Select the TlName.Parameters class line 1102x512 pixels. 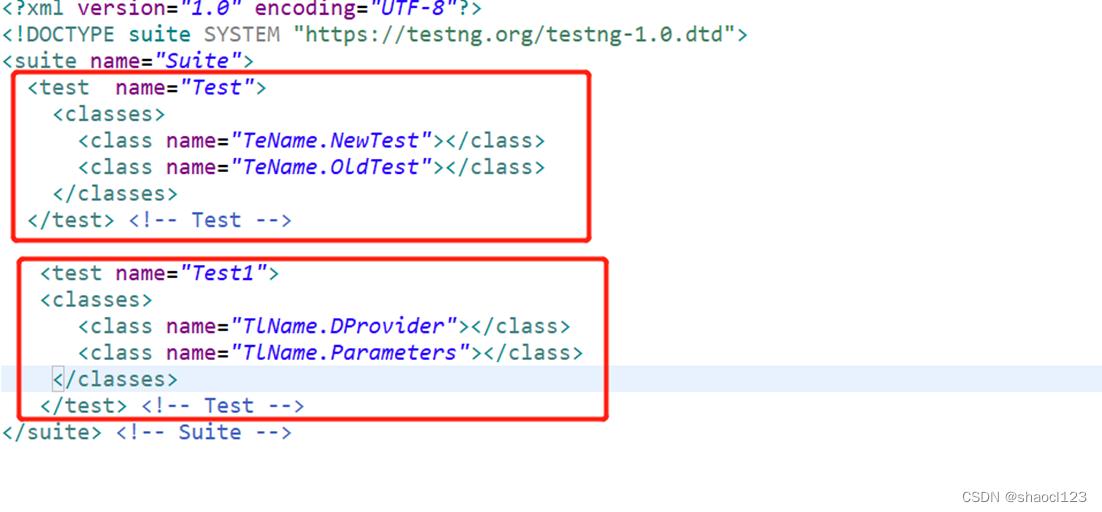(330, 353)
